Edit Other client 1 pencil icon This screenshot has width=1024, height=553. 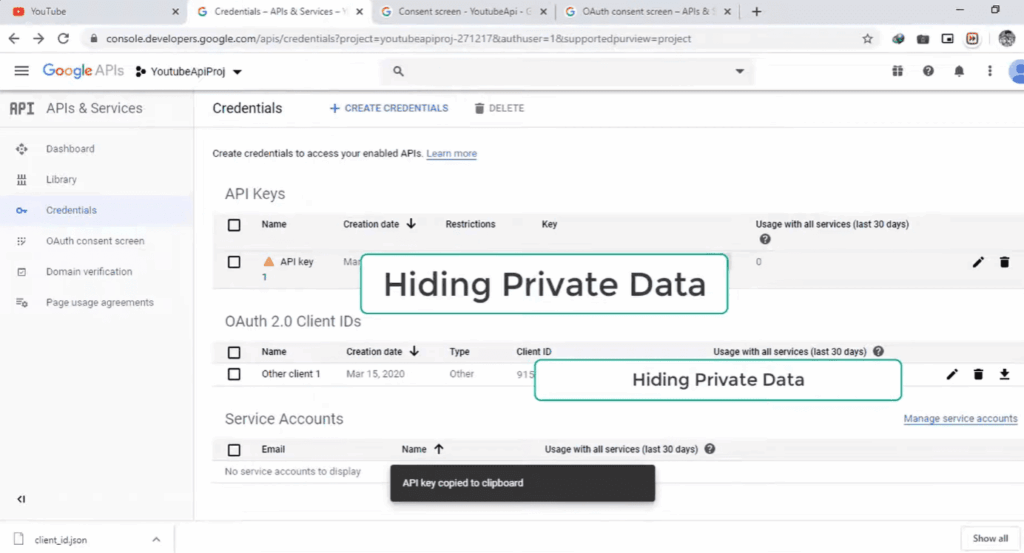click(x=952, y=374)
